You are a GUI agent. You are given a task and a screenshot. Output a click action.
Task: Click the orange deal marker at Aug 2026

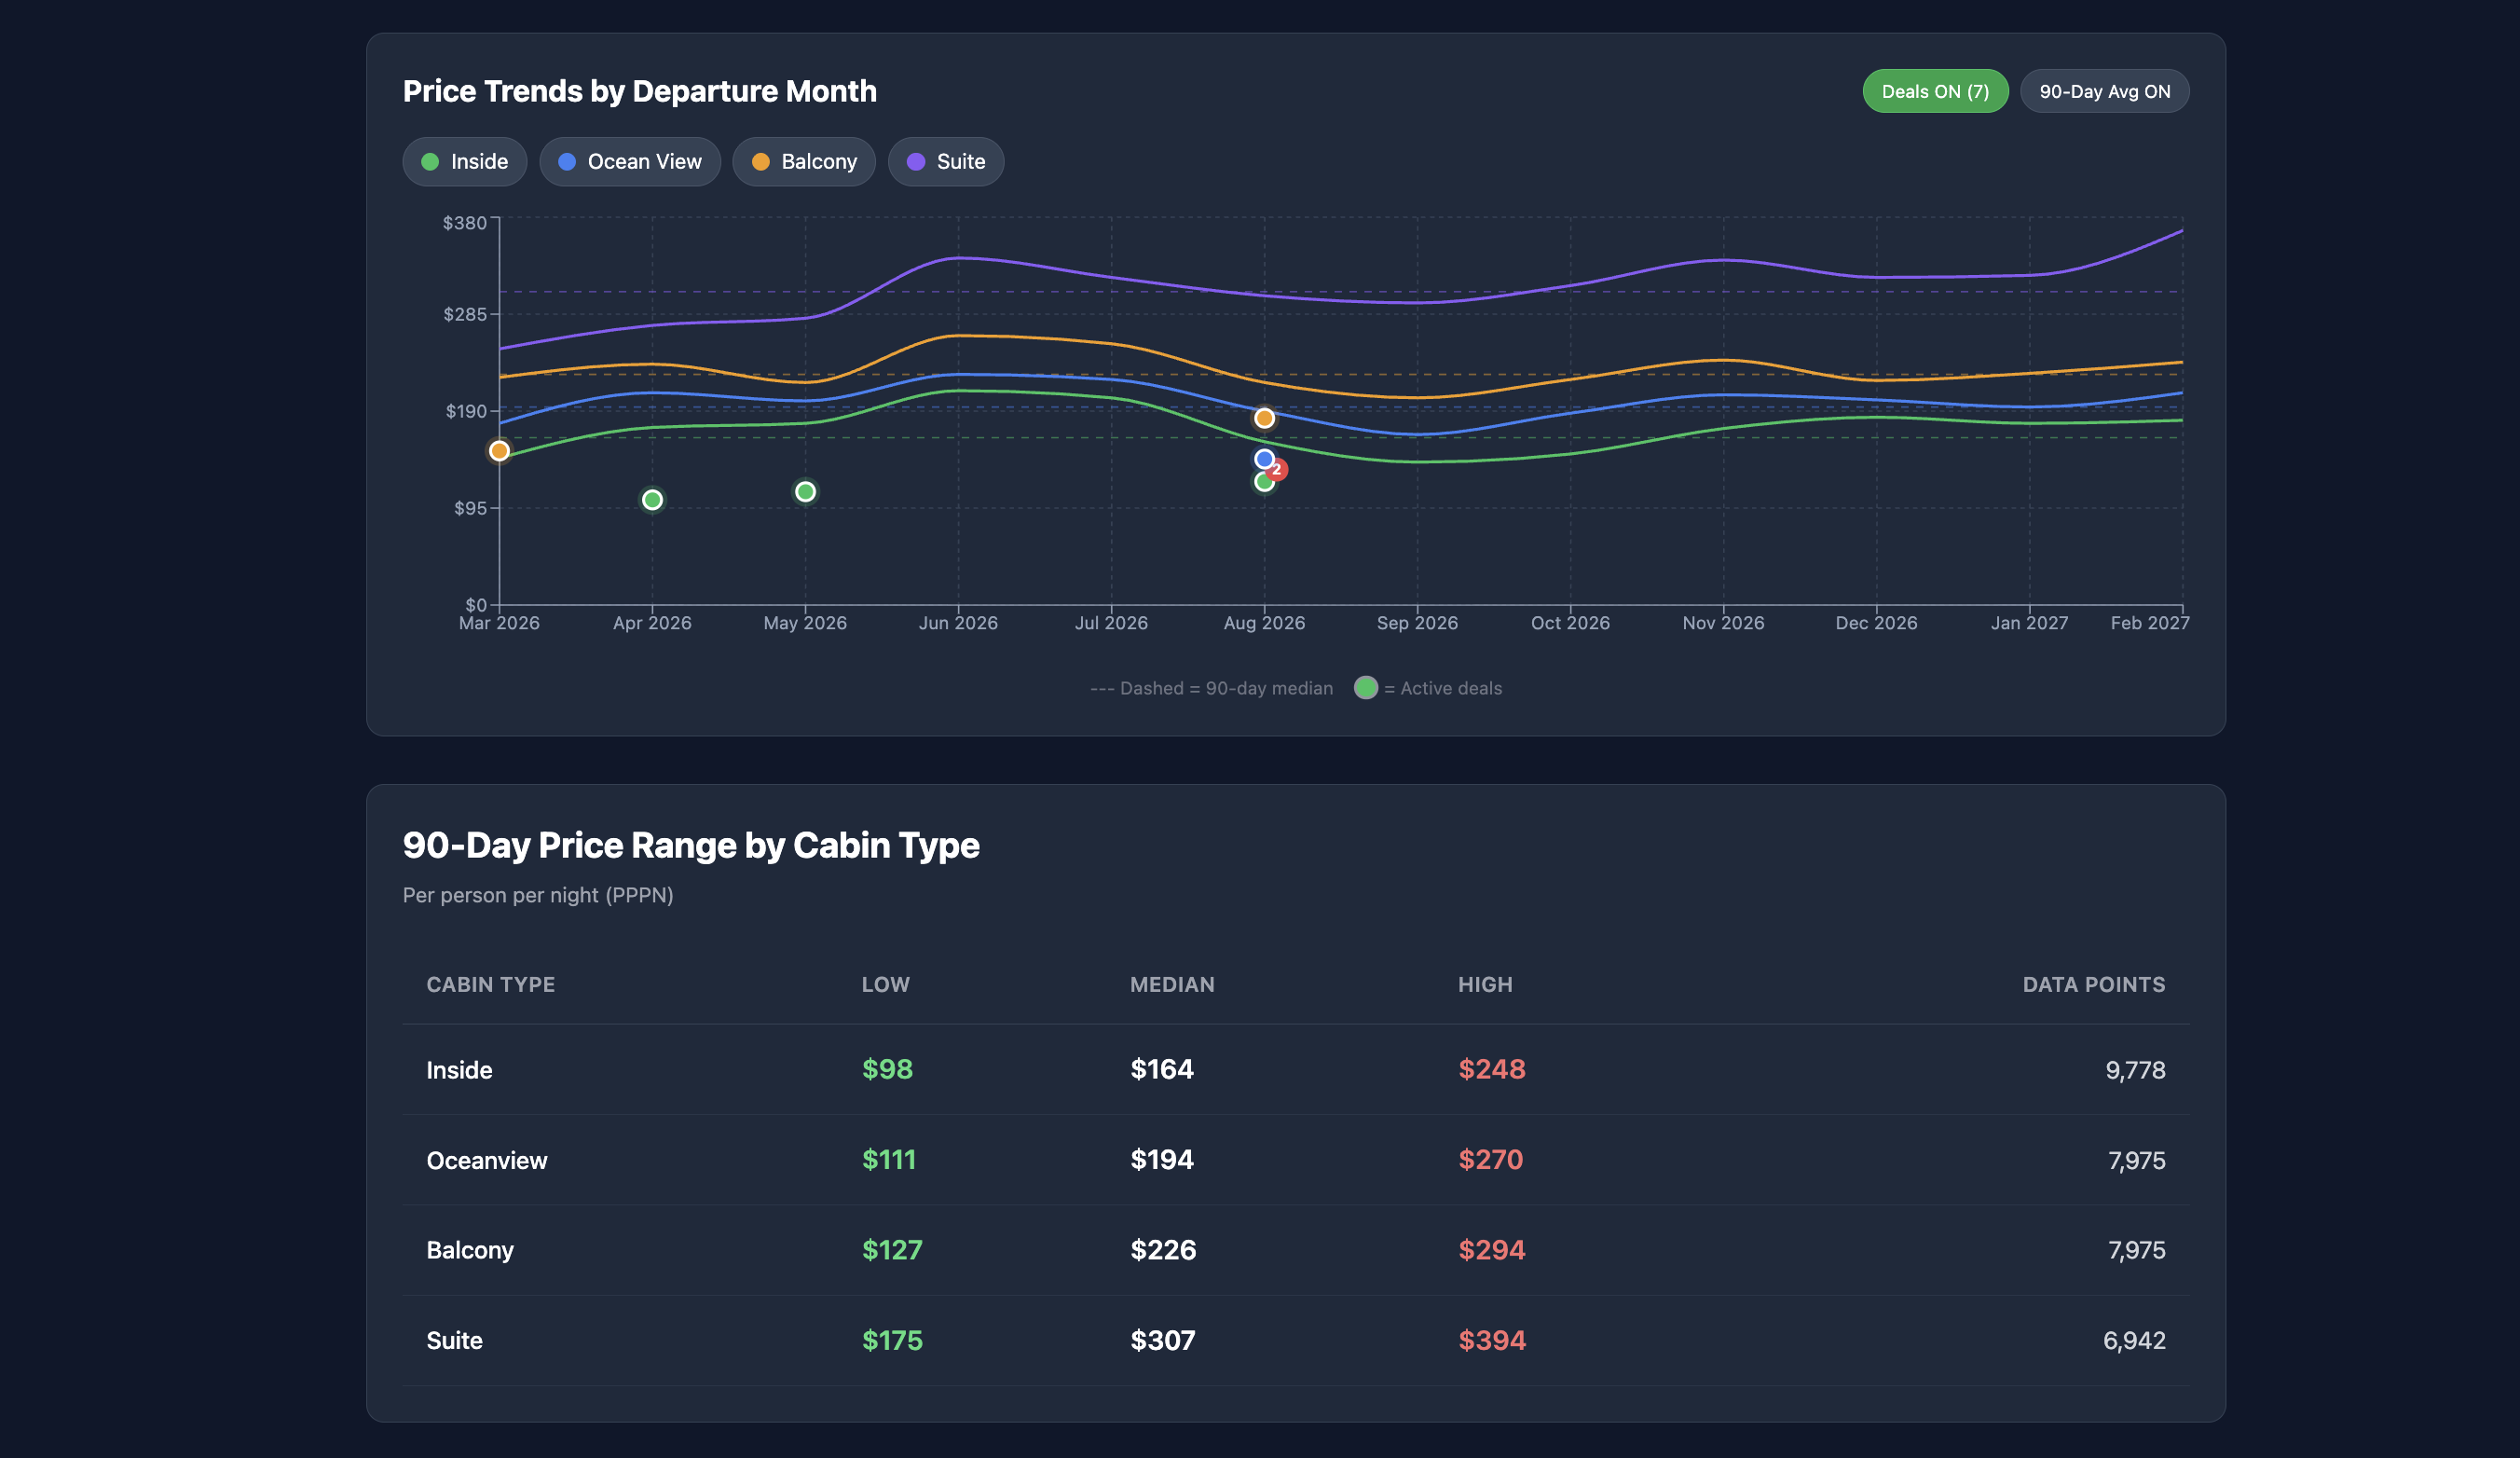[1264, 418]
